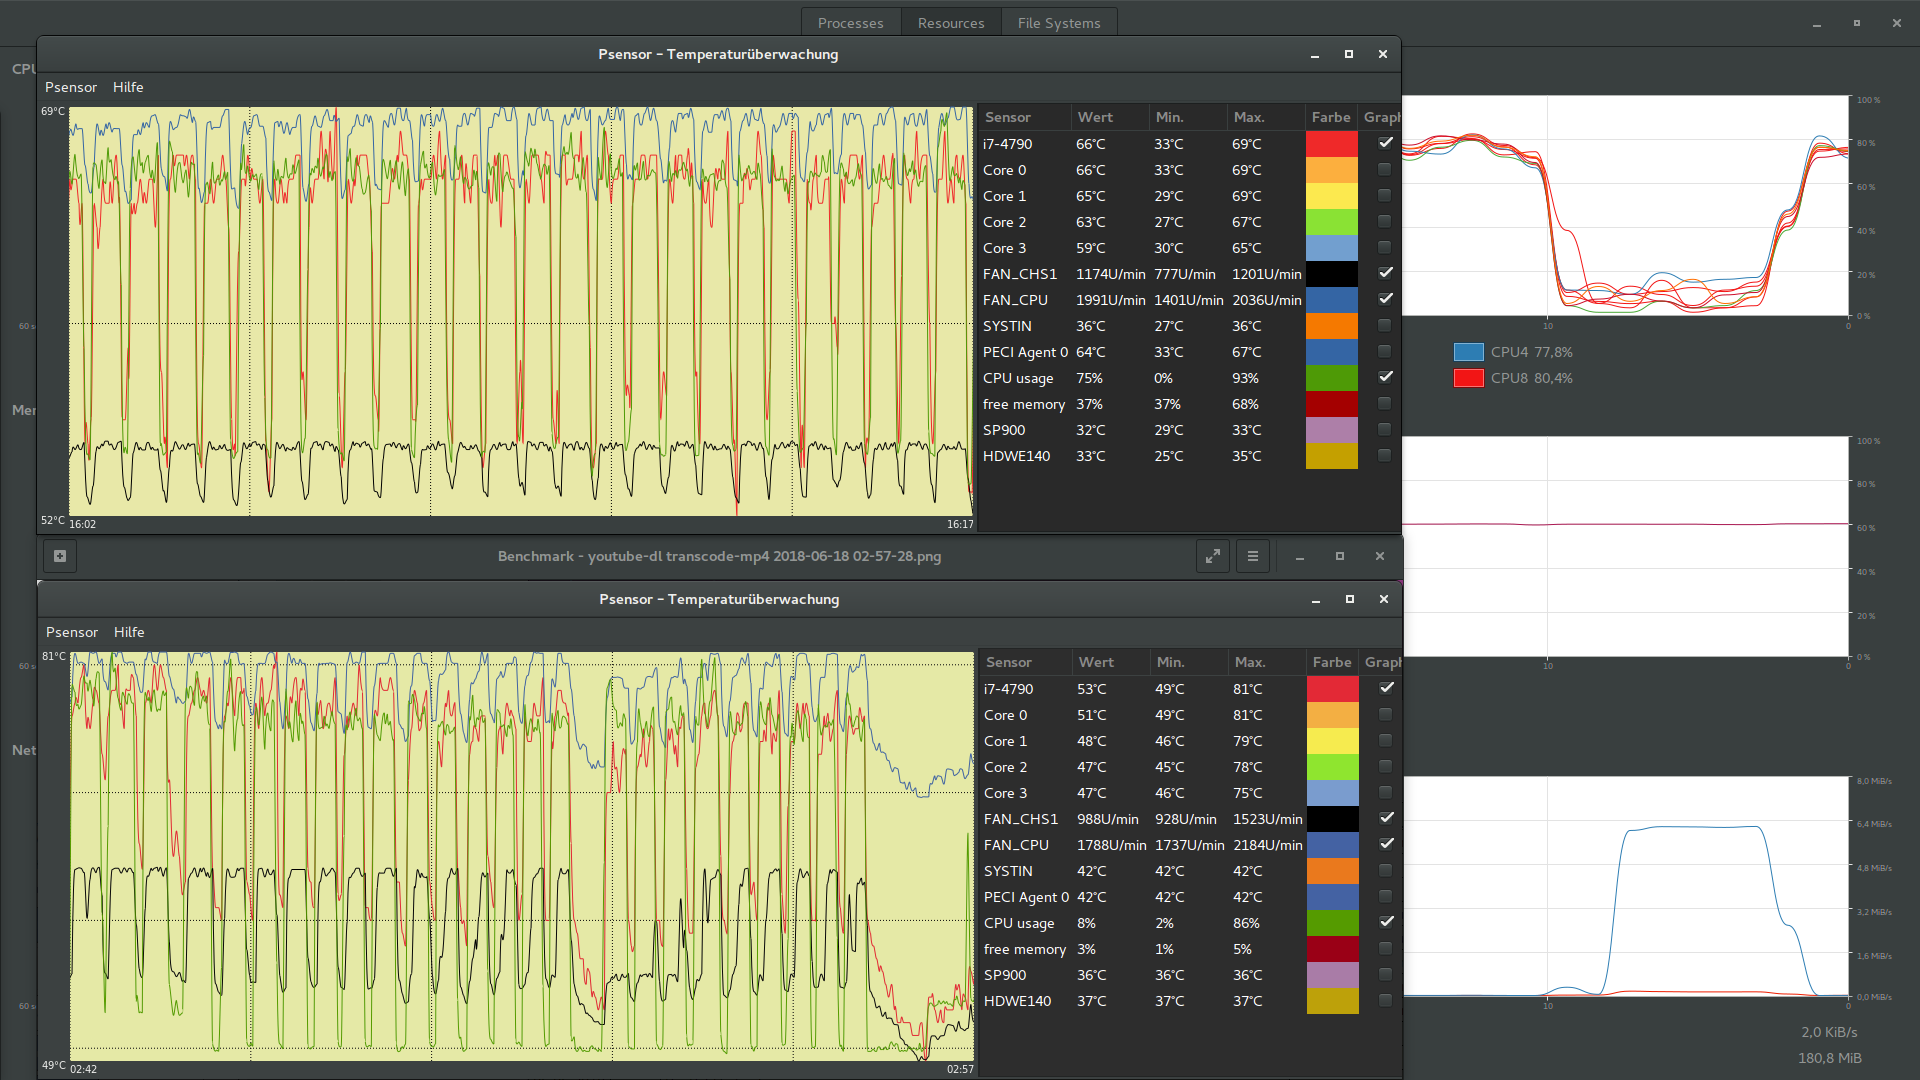Switch to Processes tab in System Monitor
Viewport: 1920px width, 1080px height.
click(x=851, y=22)
